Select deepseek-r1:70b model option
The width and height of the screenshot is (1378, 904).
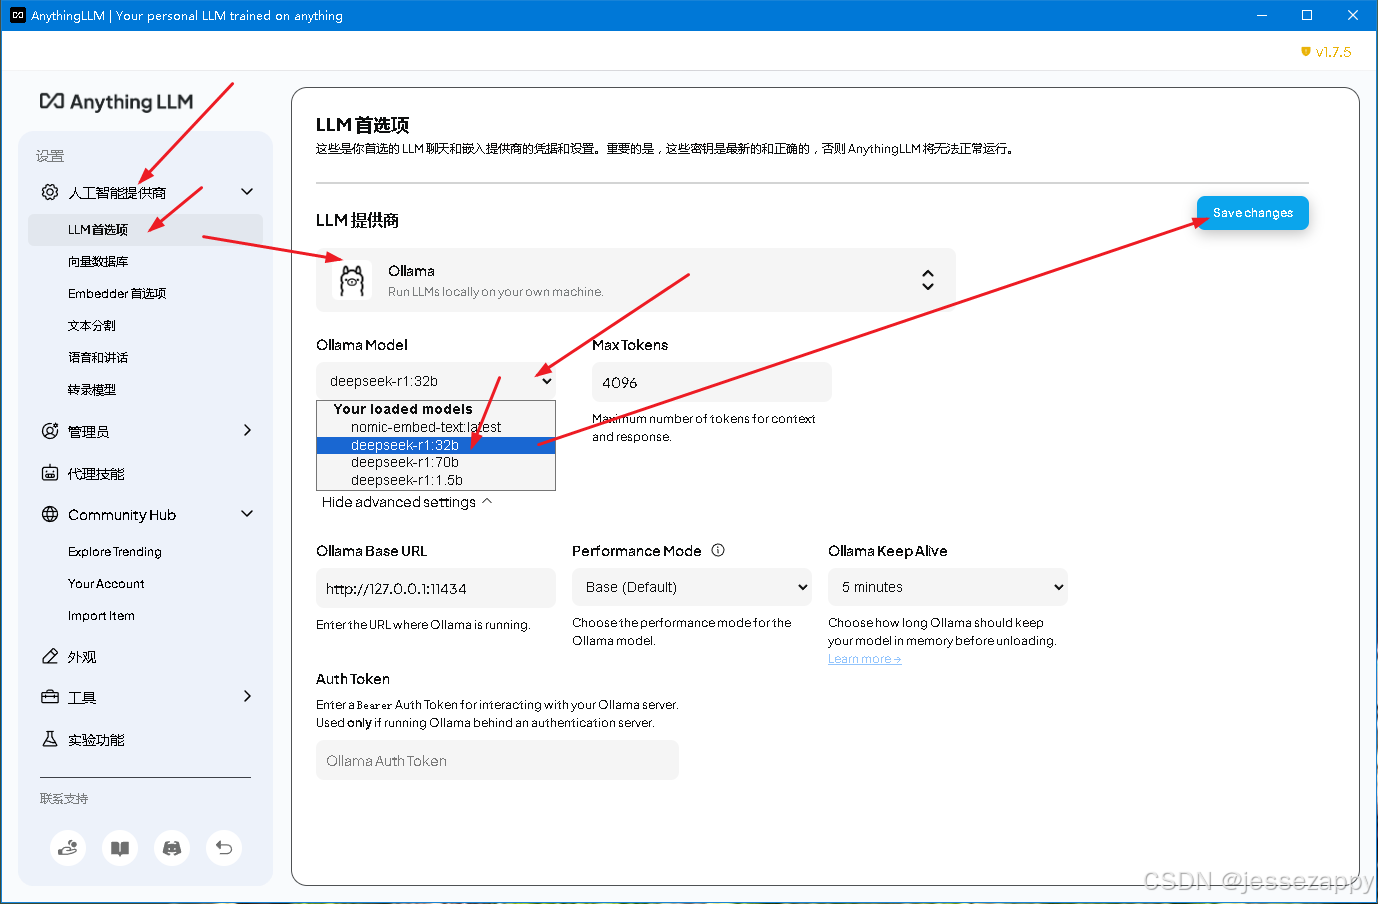[436, 462]
